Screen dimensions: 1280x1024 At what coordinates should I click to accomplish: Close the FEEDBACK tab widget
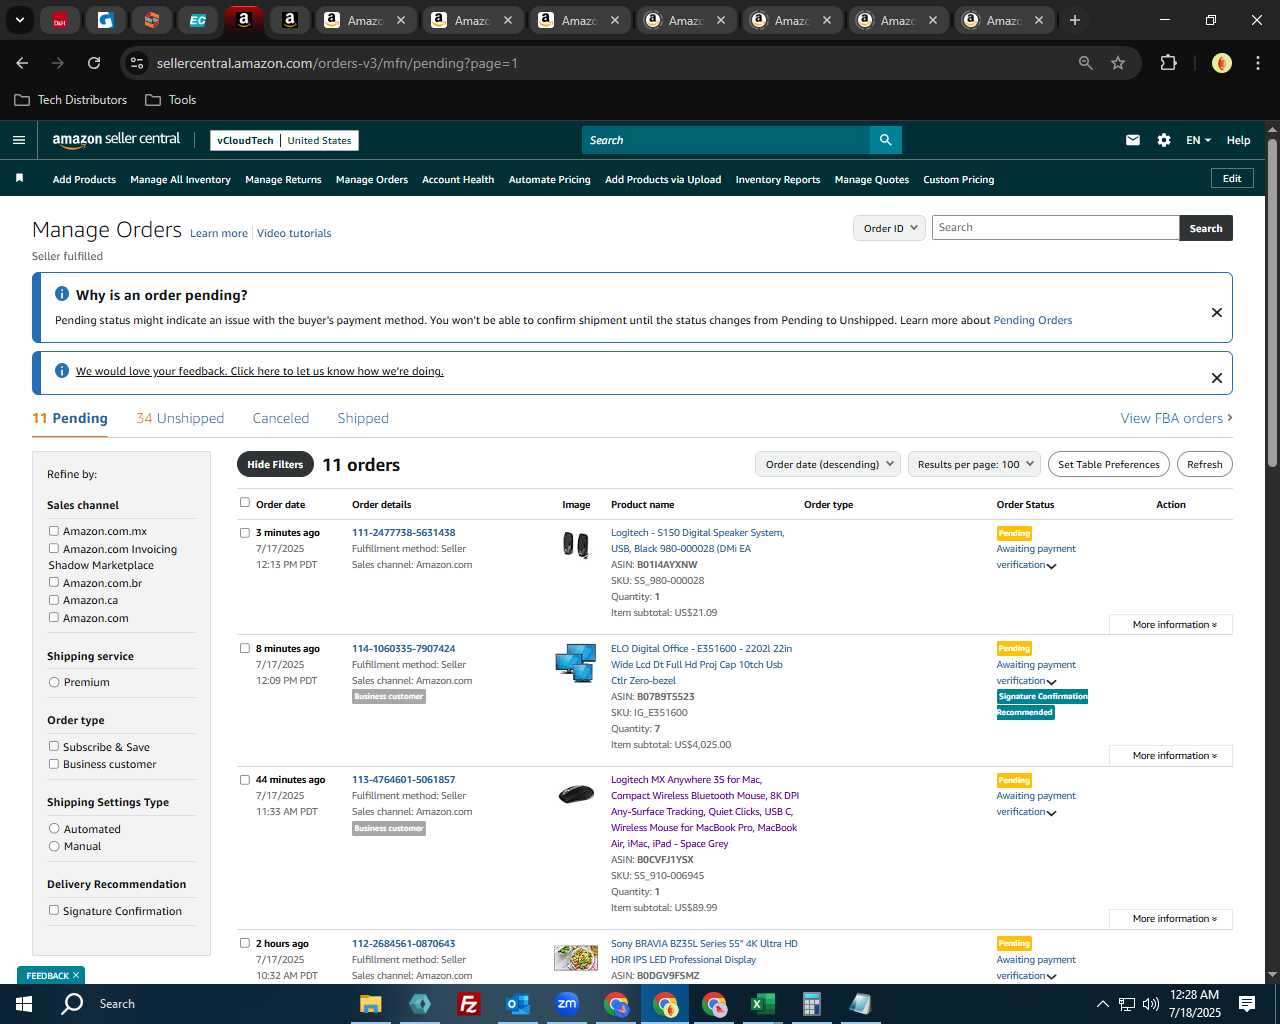76,975
